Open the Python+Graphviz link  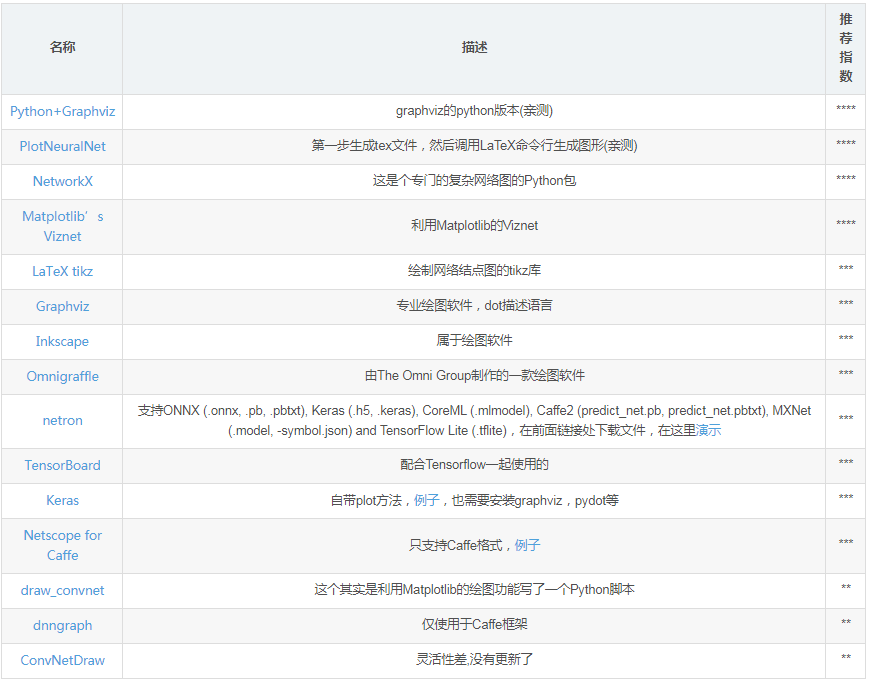tap(62, 112)
